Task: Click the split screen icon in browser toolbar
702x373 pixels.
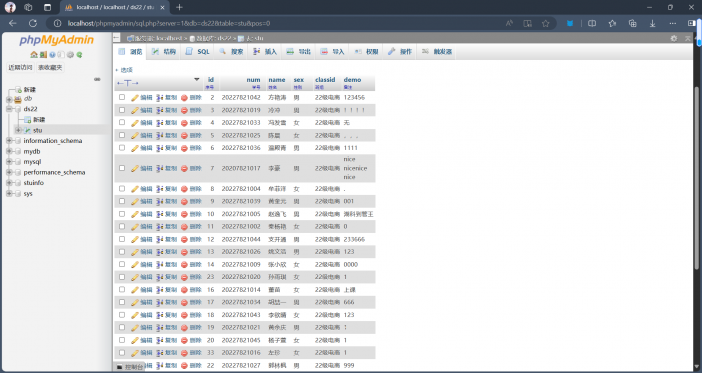Action: [592, 23]
